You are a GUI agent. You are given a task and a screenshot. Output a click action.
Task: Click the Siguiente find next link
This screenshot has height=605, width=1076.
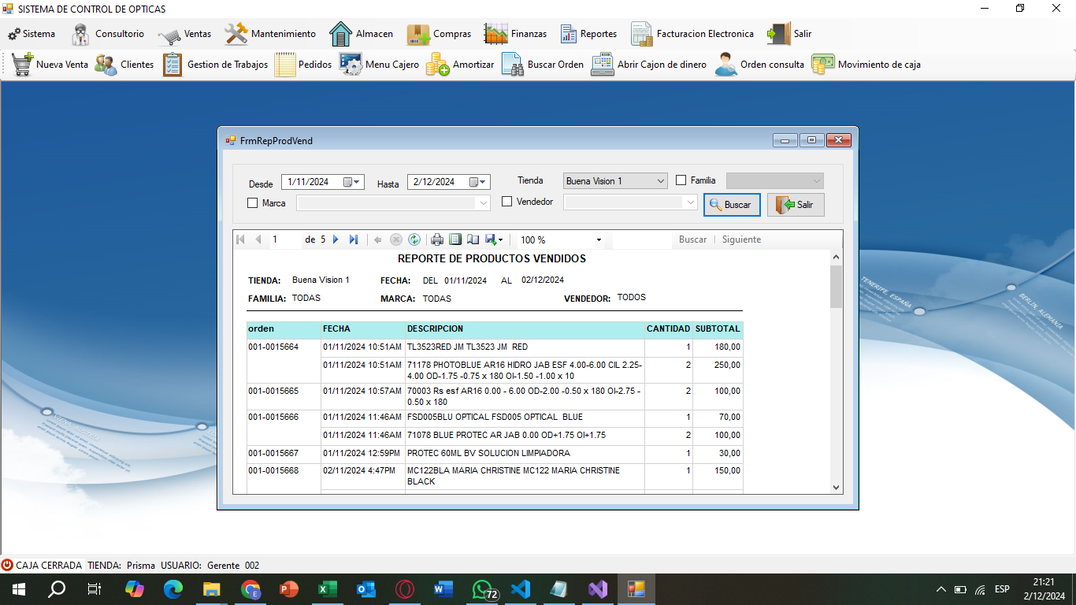tap(741, 239)
